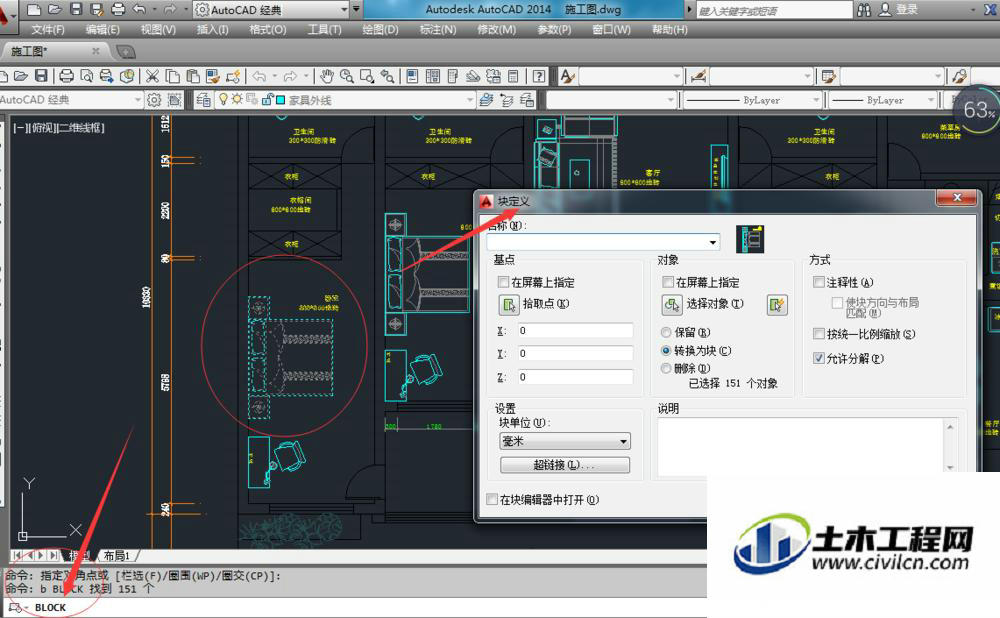The width and height of the screenshot is (1000, 618).
Task: Open the 绘图(D) menu
Action: point(380,29)
